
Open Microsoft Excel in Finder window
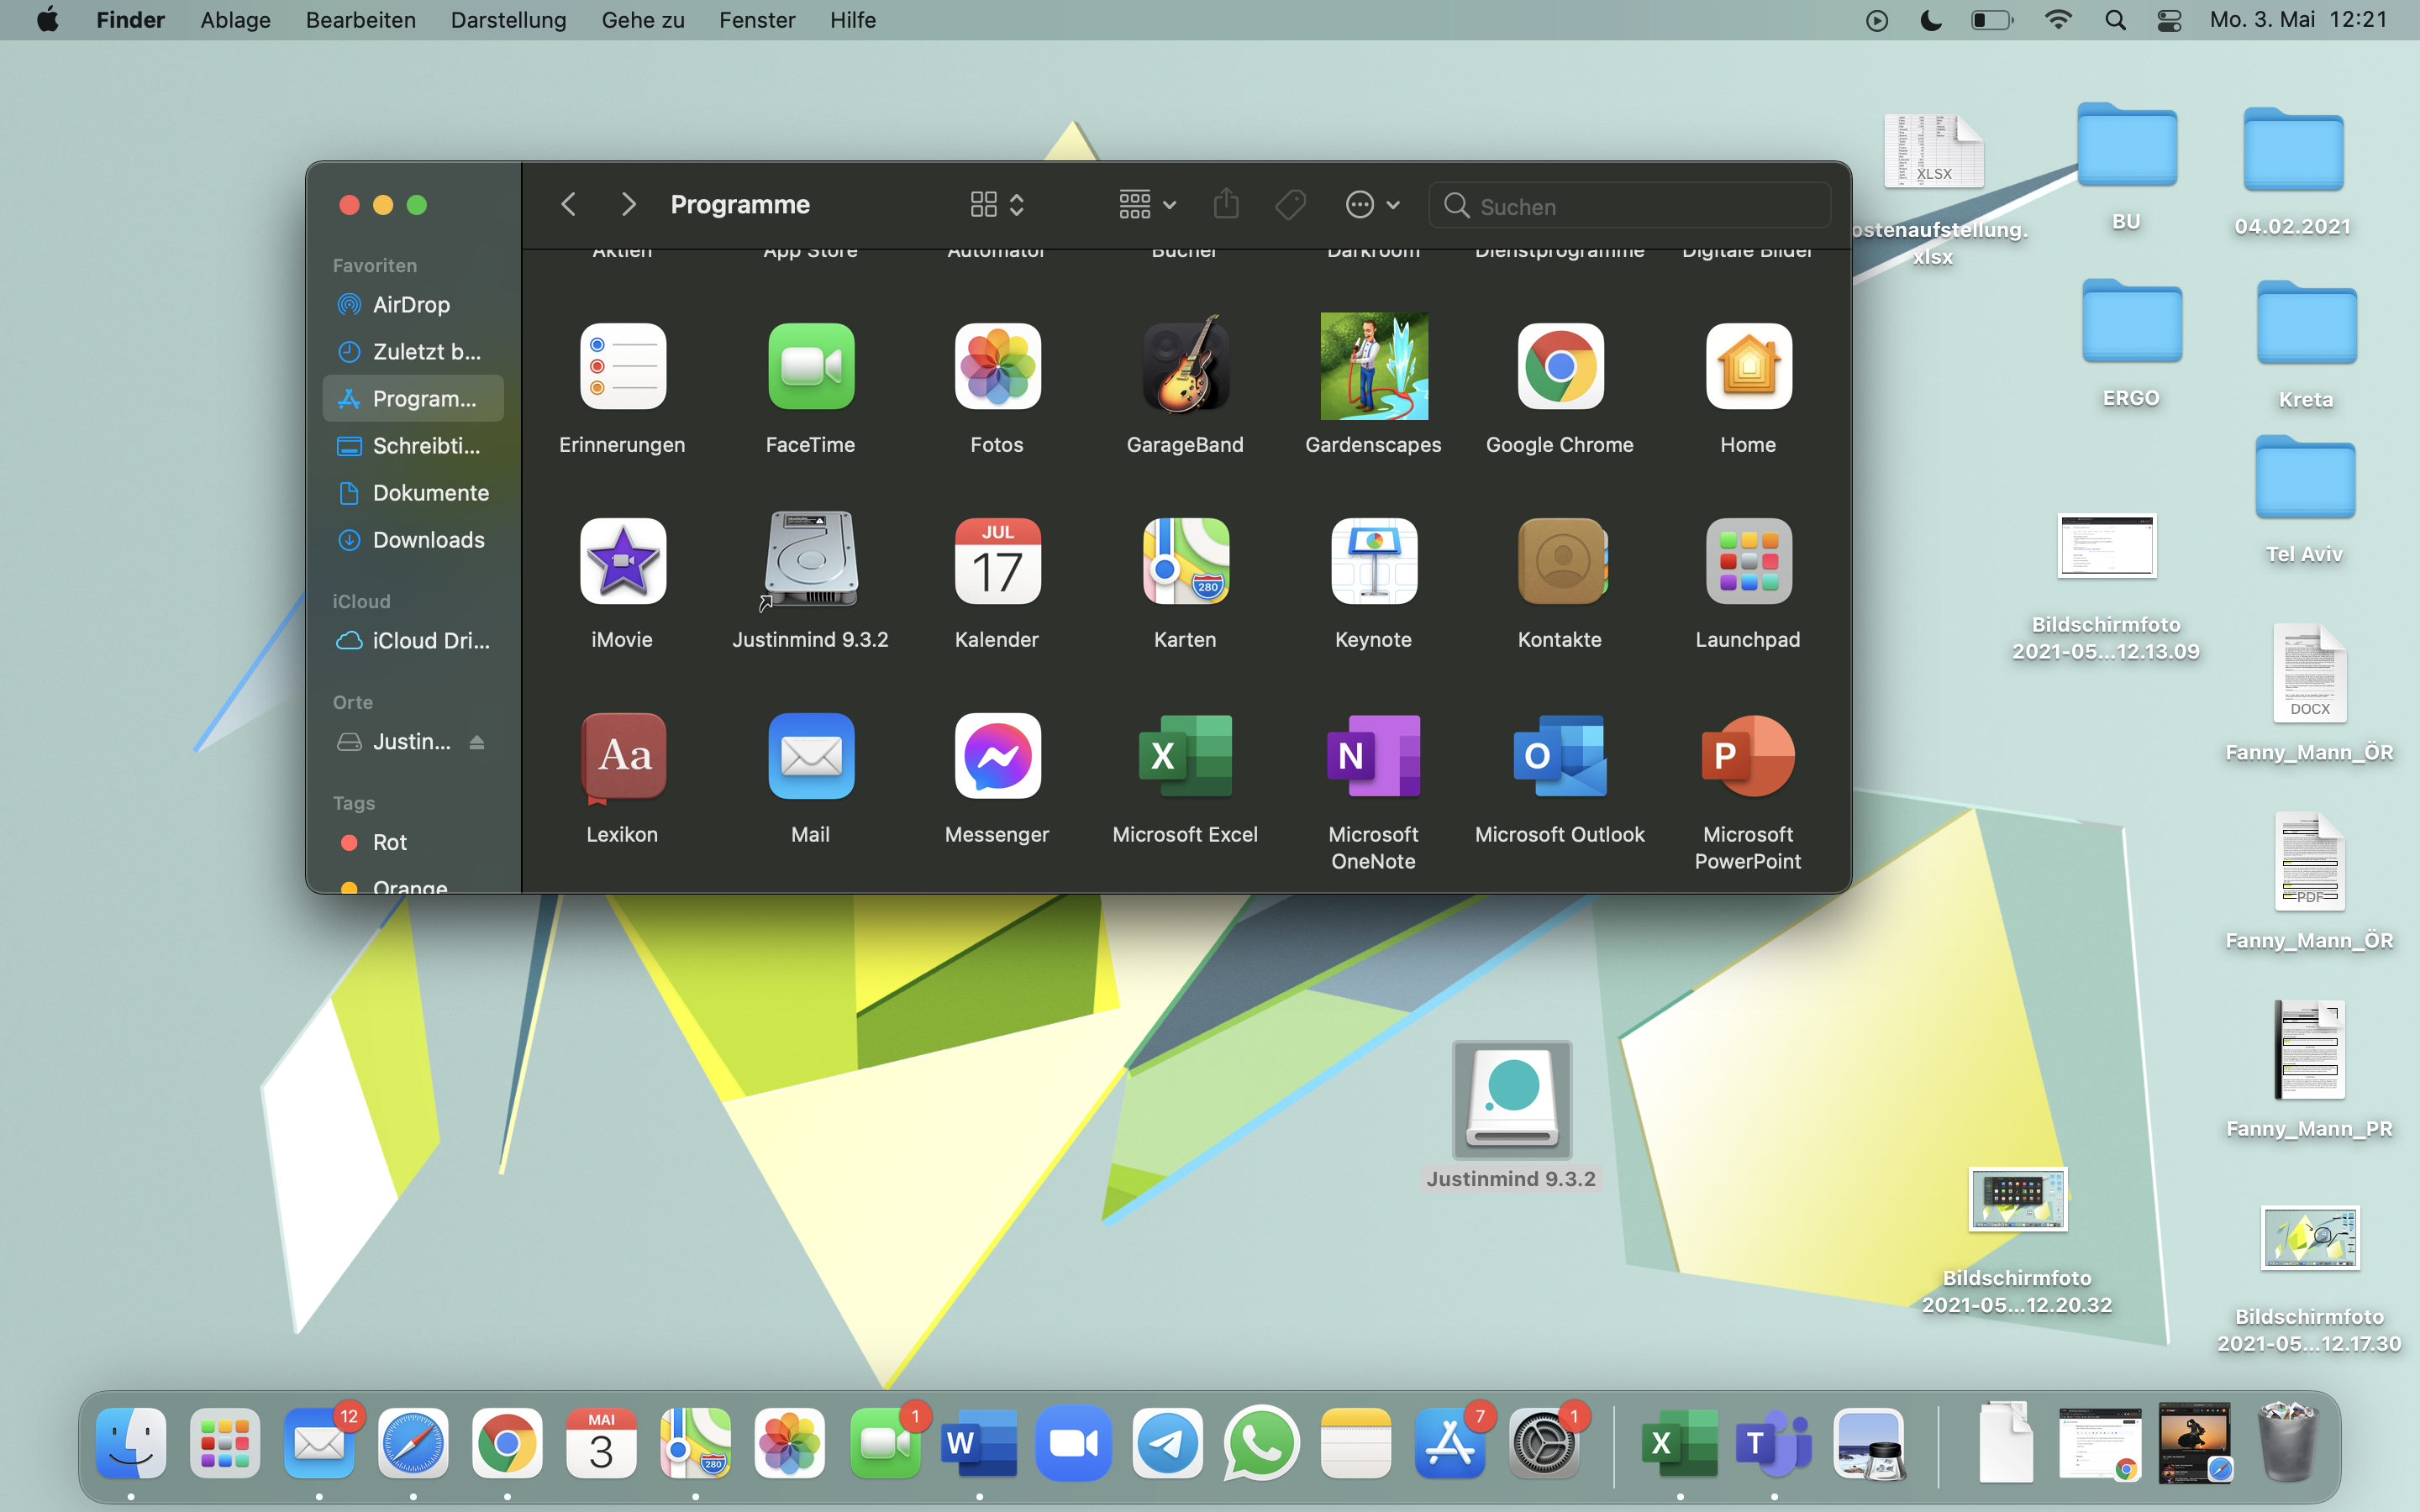1185,756
